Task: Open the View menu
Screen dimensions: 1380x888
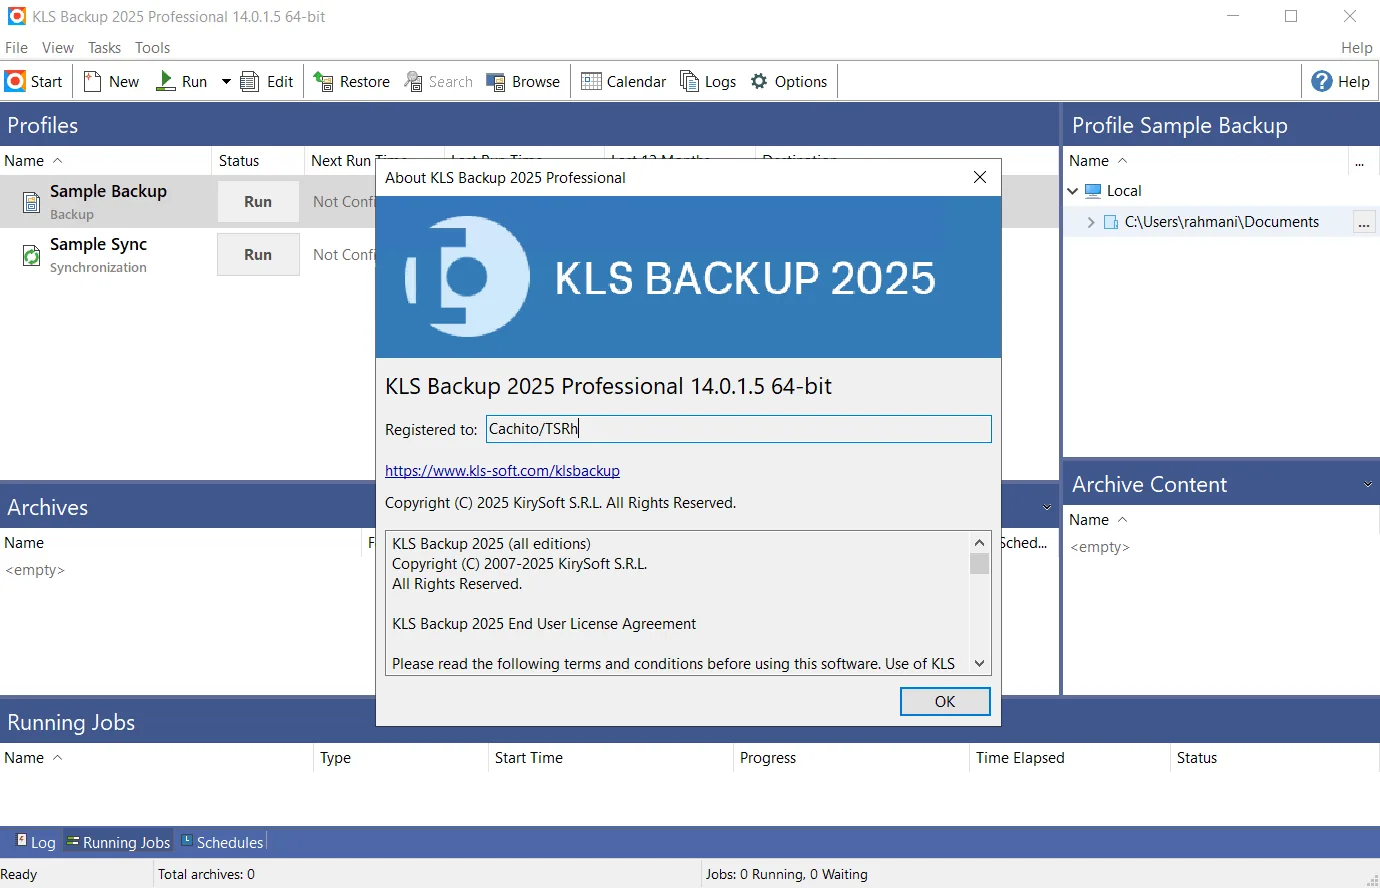Action: click(x=57, y=47)
